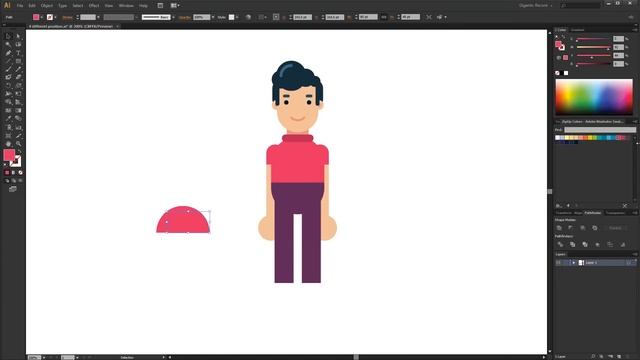Click Opacity label link in control bar
This screenshot has width=640, height=360.
click(x=185, y=17)
